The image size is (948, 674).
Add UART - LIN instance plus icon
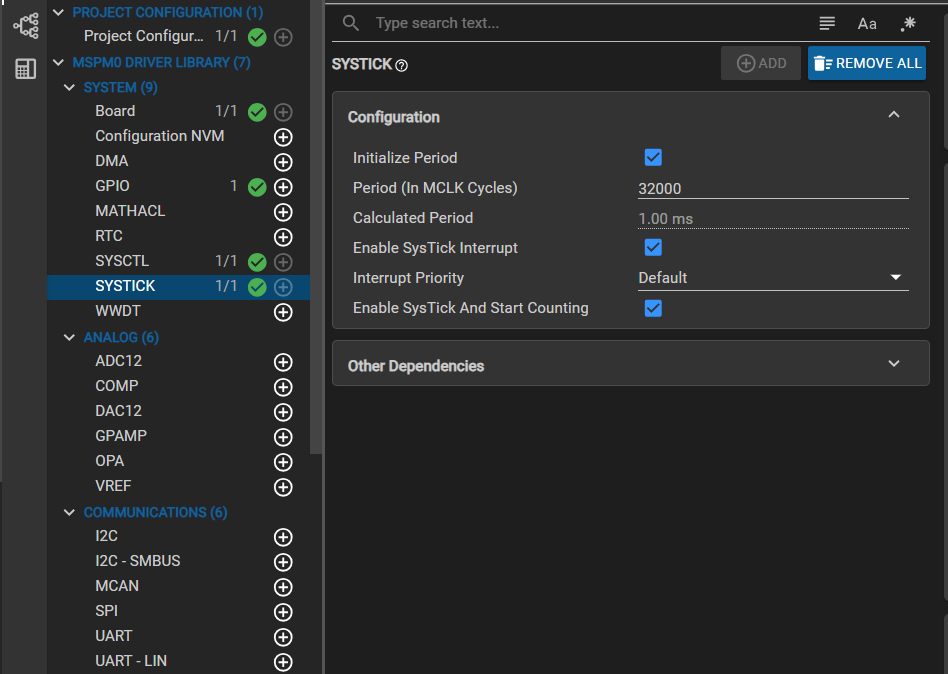coord(283,662)
